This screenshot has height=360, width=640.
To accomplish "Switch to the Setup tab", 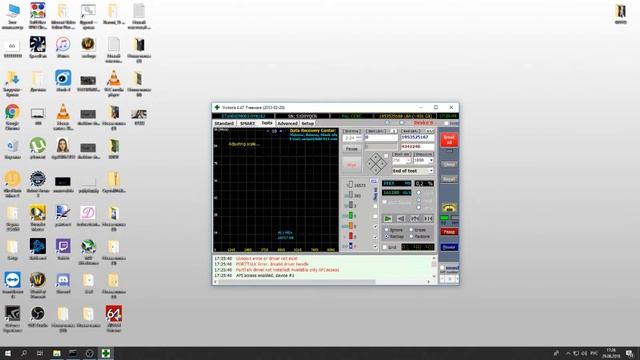I will click(x=307, y=123).
